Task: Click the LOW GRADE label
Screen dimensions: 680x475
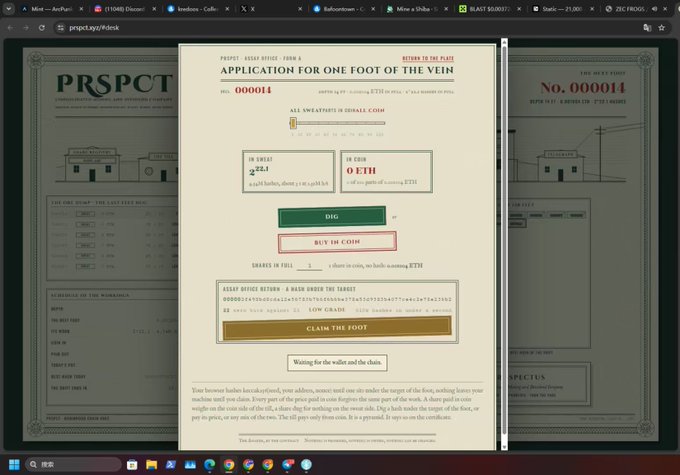Action: [x=327, y=310]
